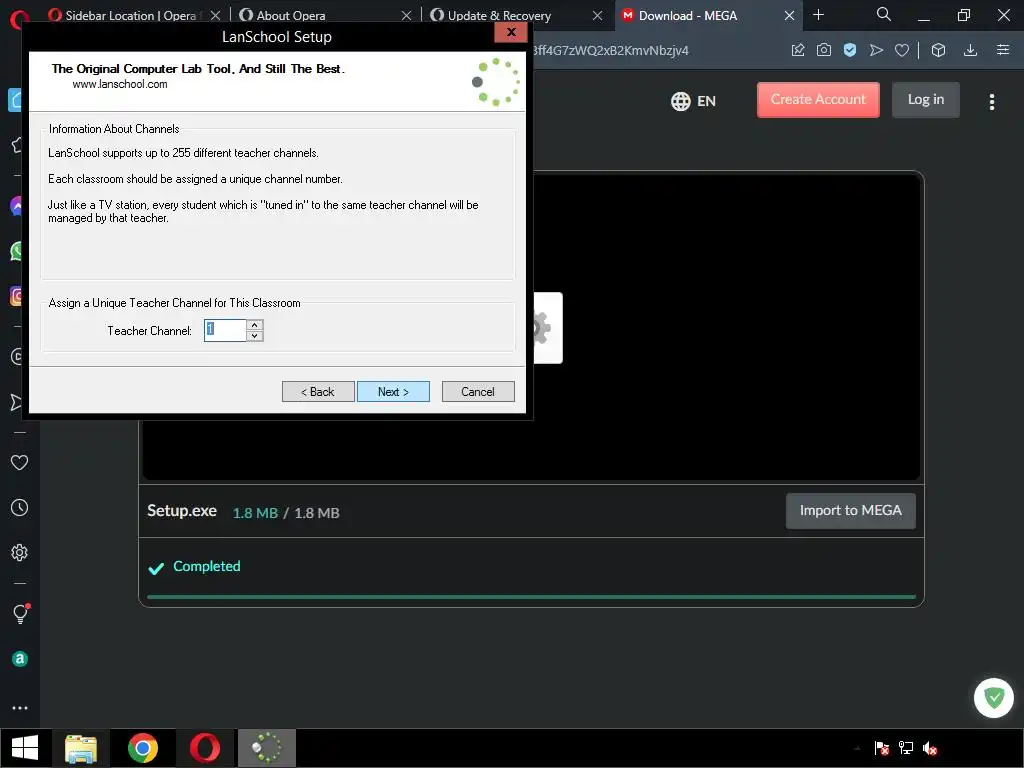Open Opera sidebar Bookmarks heart
The height and width of the screenshot is (768, 1024).
pos(20,462)
